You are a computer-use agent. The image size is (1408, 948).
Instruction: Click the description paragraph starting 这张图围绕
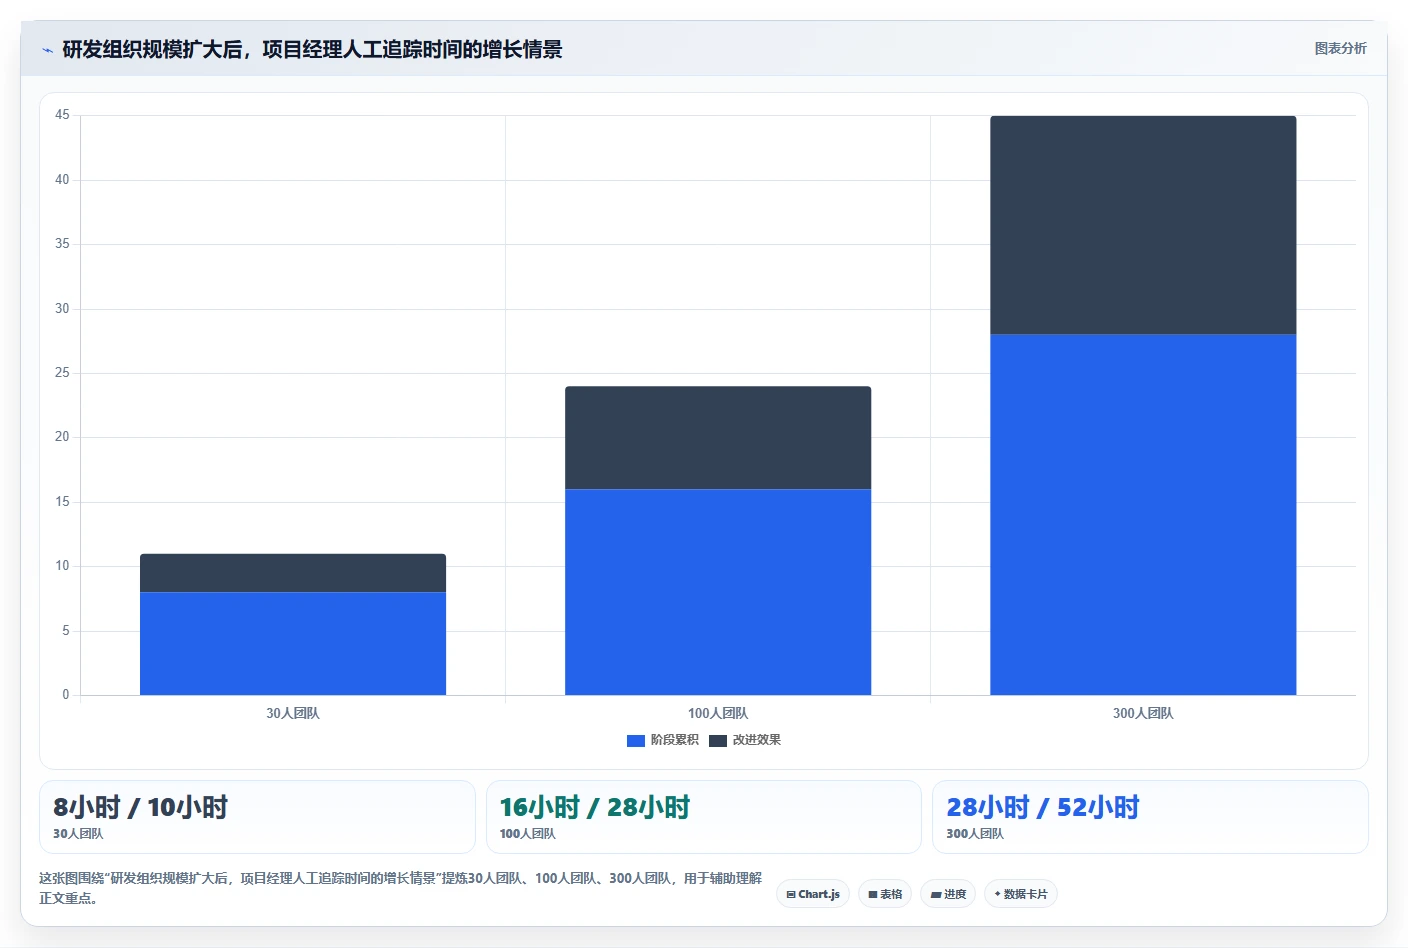click(x=400, y=888)
